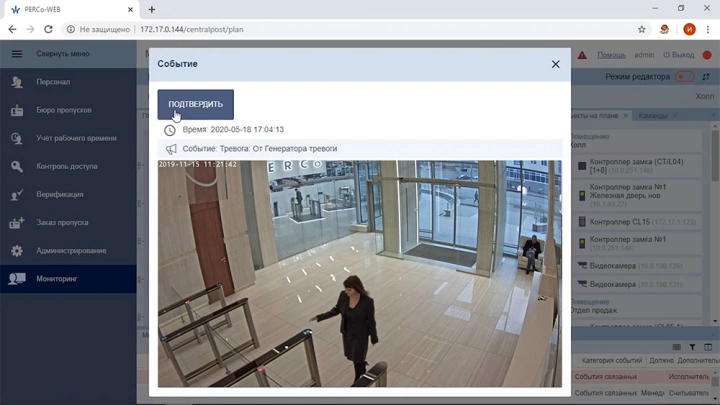This screenshot has width=720, height=405.
Task: Click the red alarm triangle icon
Action: pyautogui.click(x=582, y=55)
